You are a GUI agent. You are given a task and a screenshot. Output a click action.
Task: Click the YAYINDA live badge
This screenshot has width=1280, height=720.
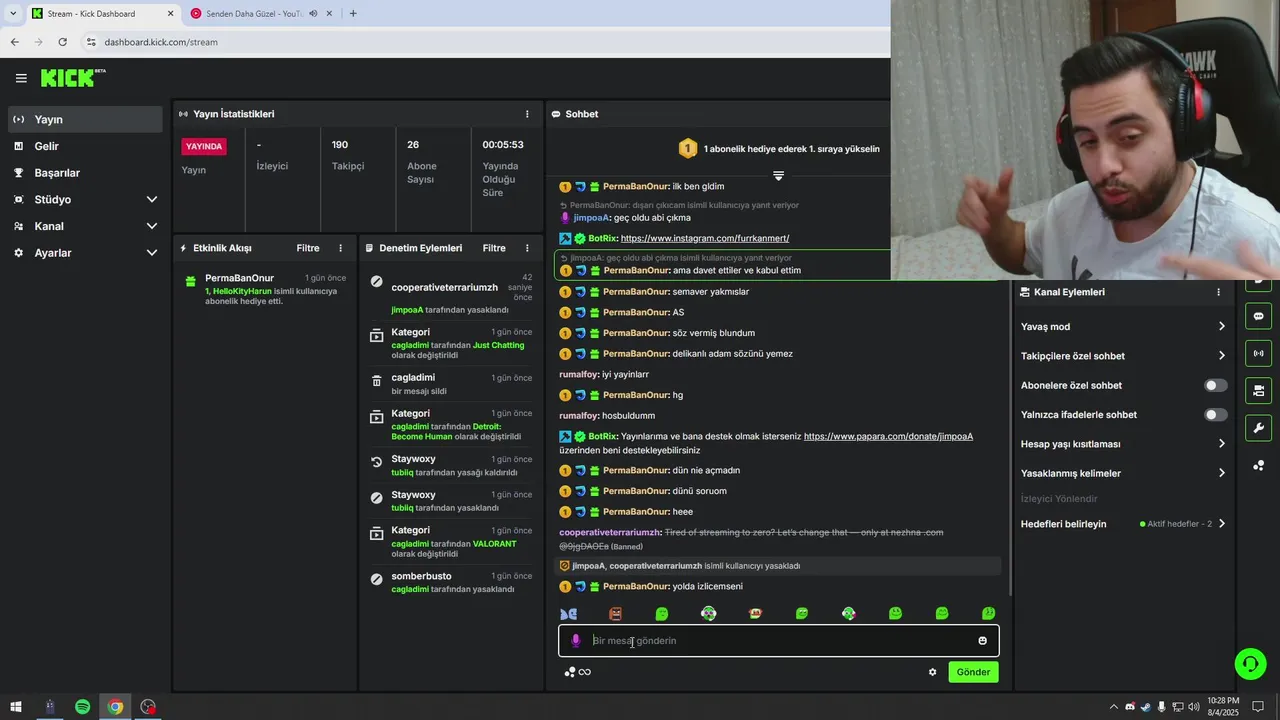point(204,146)
